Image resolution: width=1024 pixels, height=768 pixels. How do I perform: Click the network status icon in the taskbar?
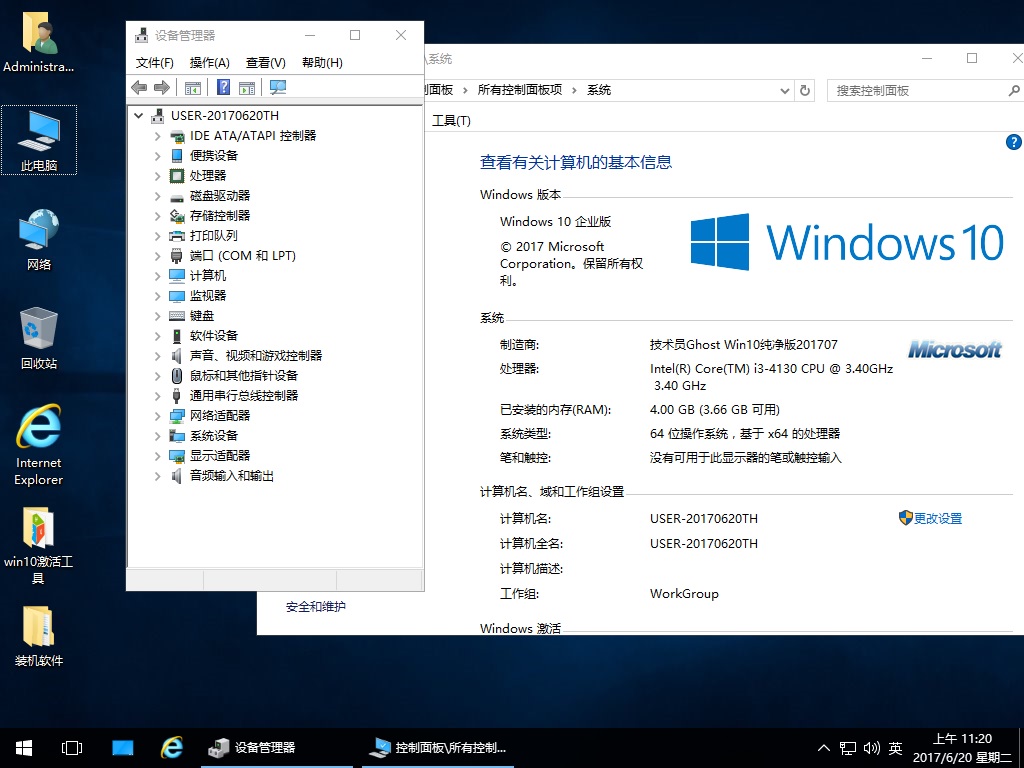pyautogui.click(x=845, y=747)
